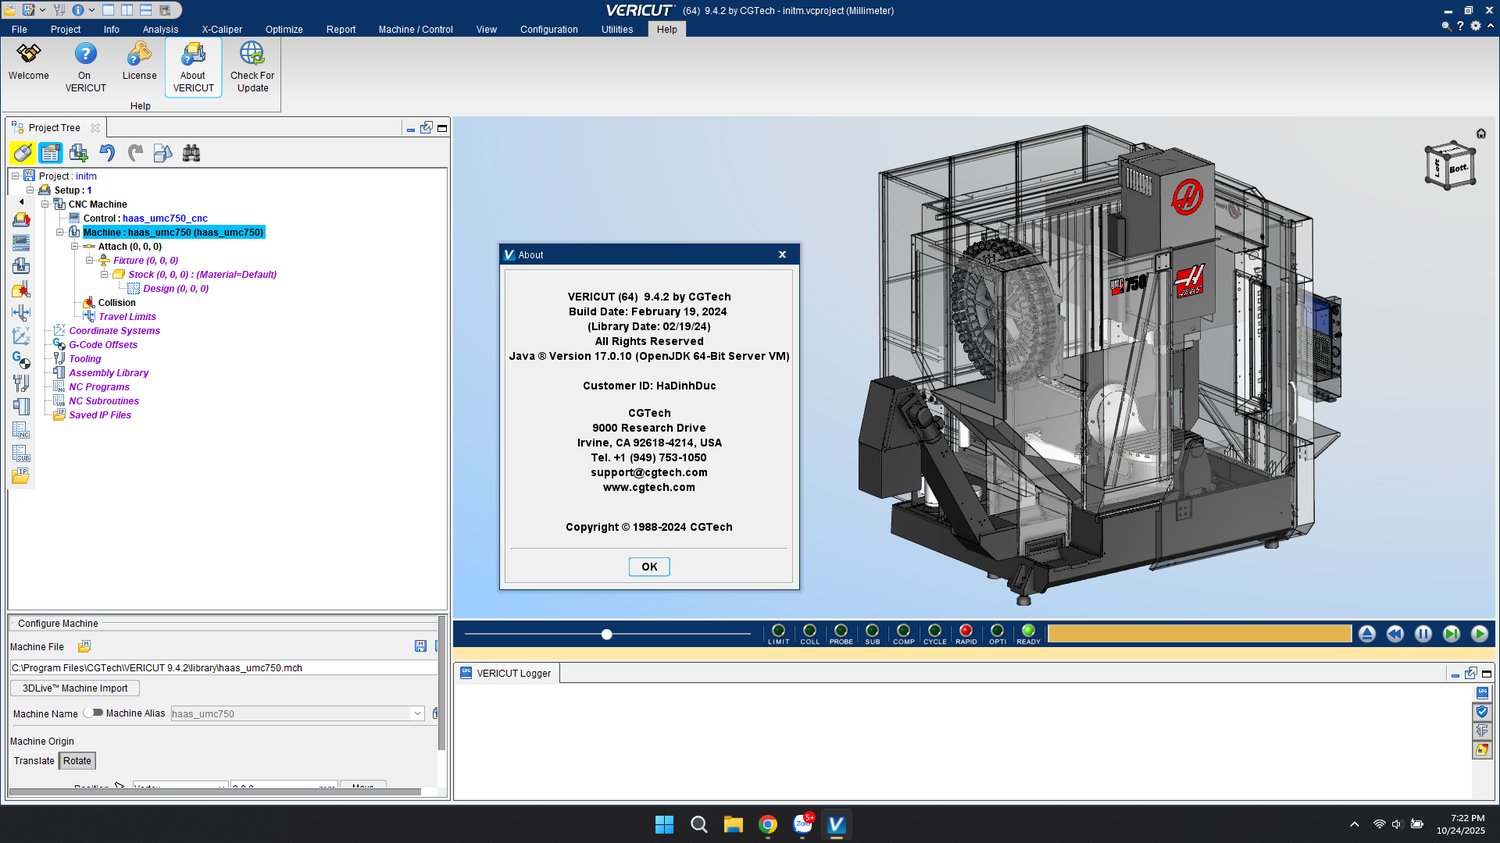Open the machine alias haas_umc750 dropdown

[417, 714]
